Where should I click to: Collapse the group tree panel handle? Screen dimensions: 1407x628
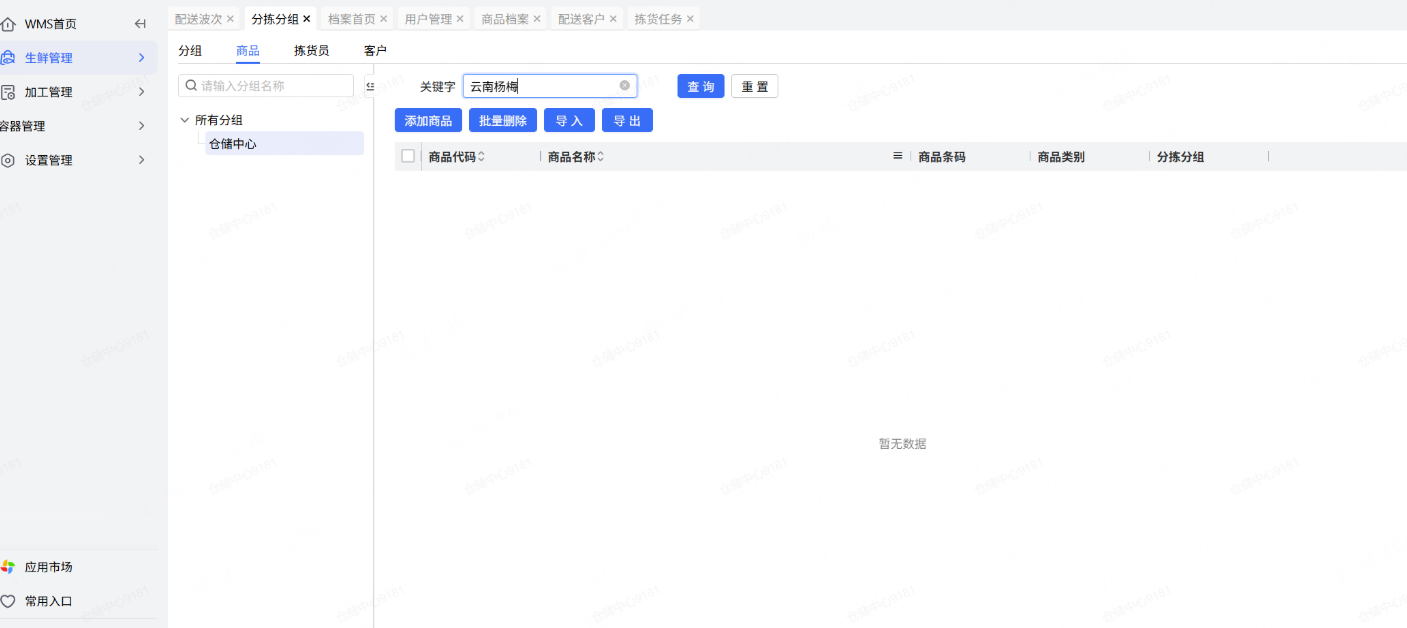click(369, 86)
